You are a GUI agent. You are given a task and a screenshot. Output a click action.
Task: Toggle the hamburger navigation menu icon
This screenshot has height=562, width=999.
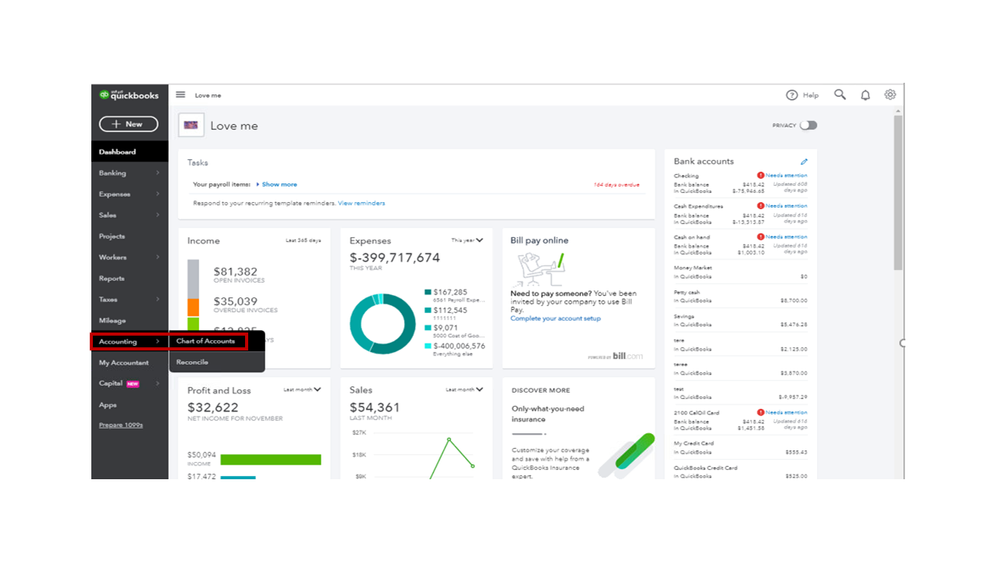[180, 94]
